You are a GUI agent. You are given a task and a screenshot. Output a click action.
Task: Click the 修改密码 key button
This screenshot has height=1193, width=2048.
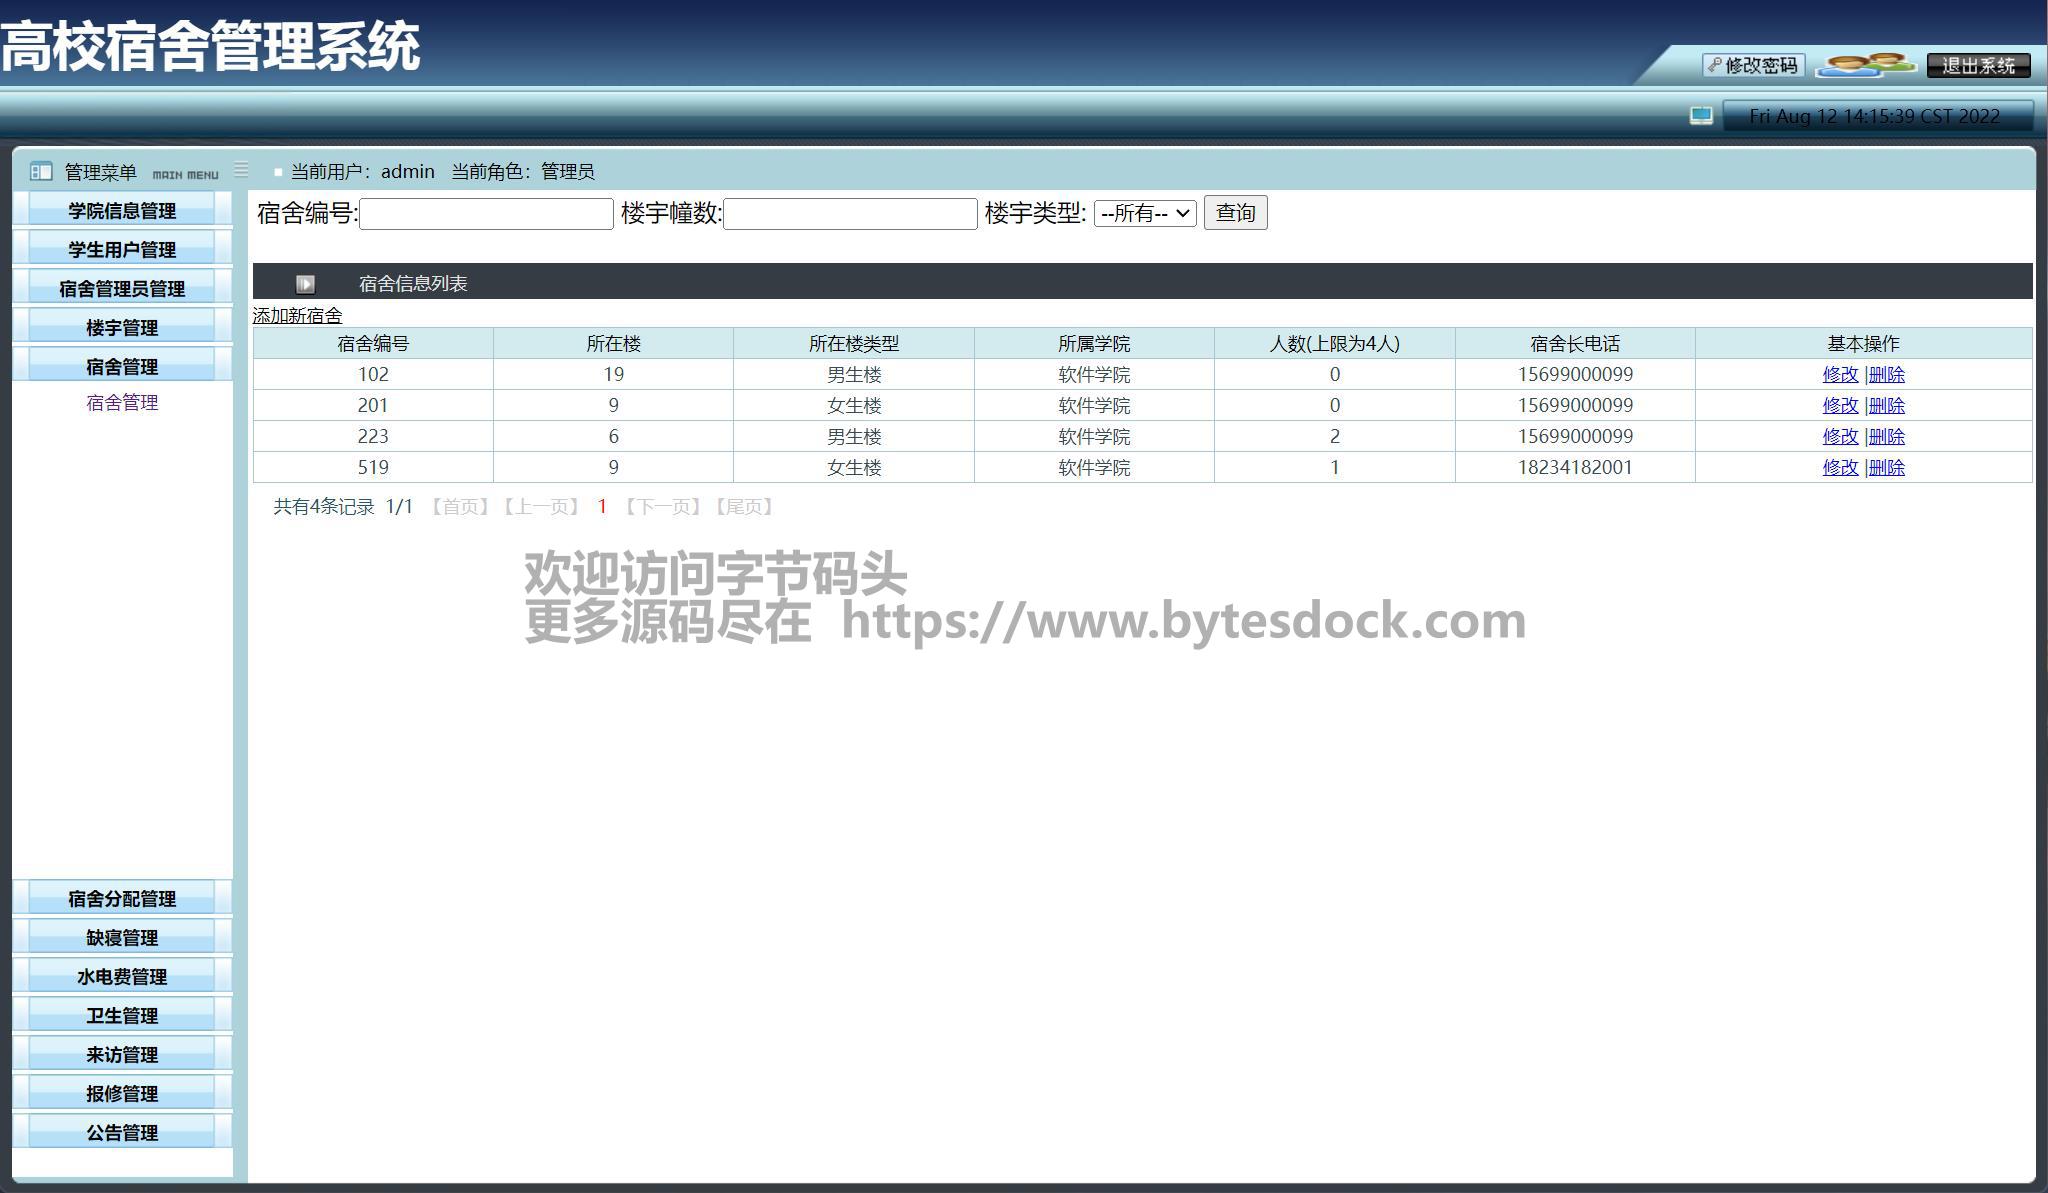coord(1753,66)
